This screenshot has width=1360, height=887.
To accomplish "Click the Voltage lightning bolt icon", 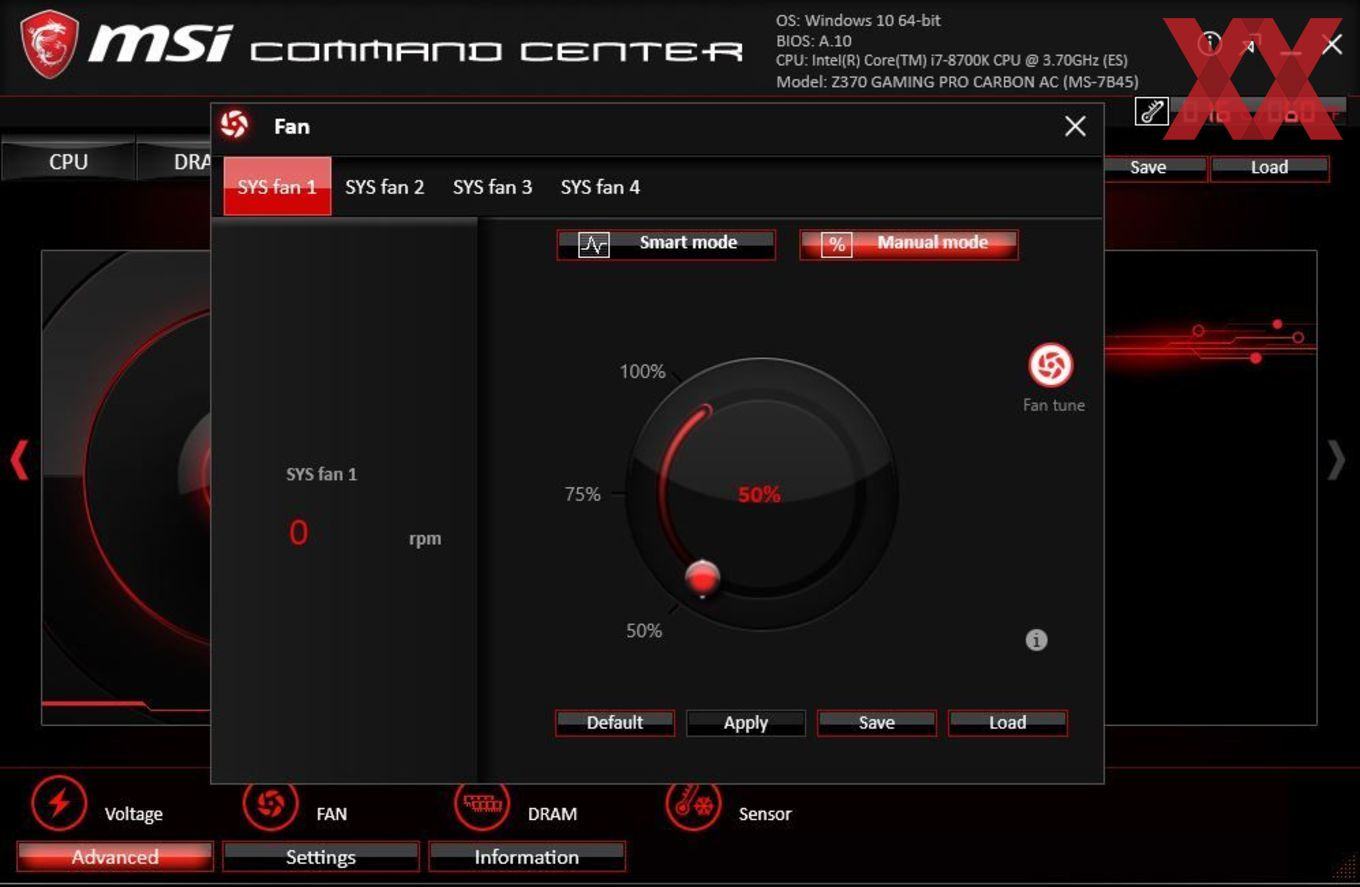I will point(59,803).
